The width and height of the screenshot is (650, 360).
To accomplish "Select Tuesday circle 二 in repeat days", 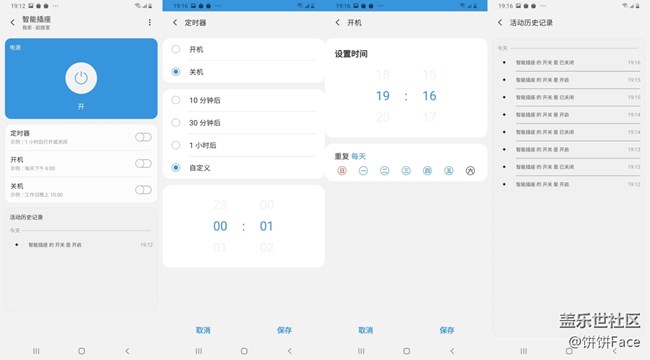I will (385, 170).
